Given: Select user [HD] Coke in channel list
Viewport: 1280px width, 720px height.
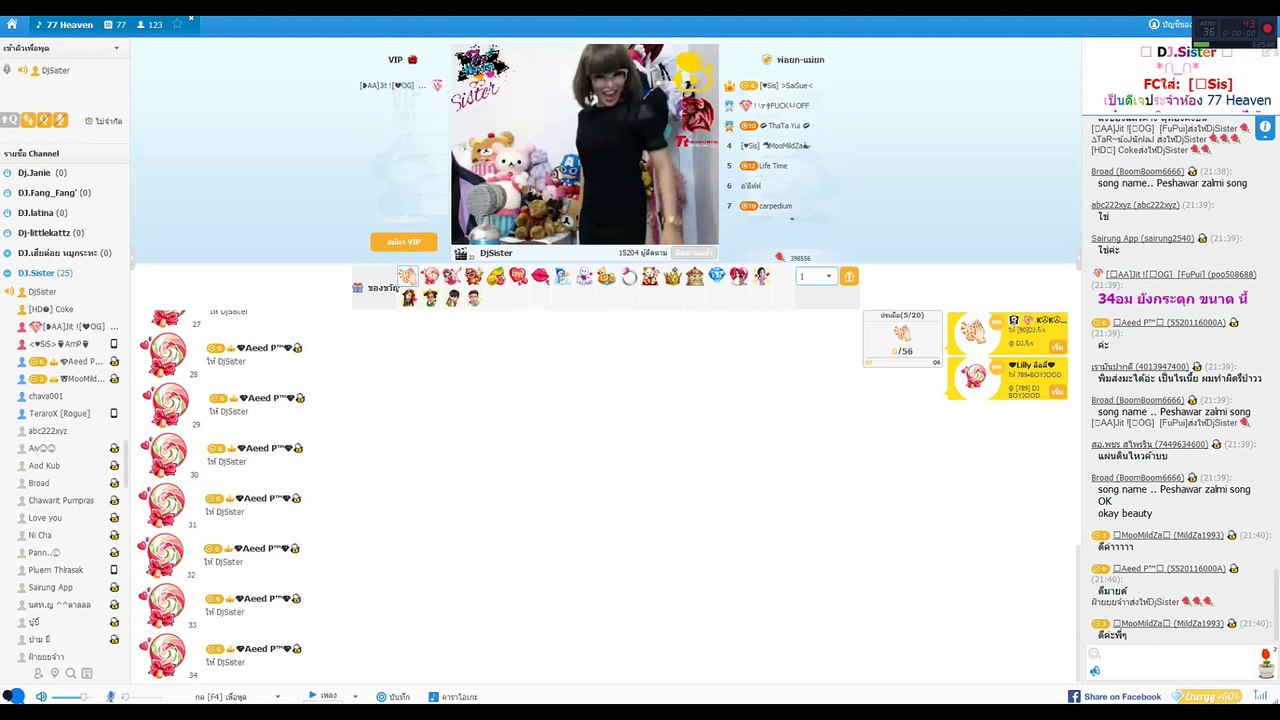Looking at the screenshot, I should pos(51,309).
